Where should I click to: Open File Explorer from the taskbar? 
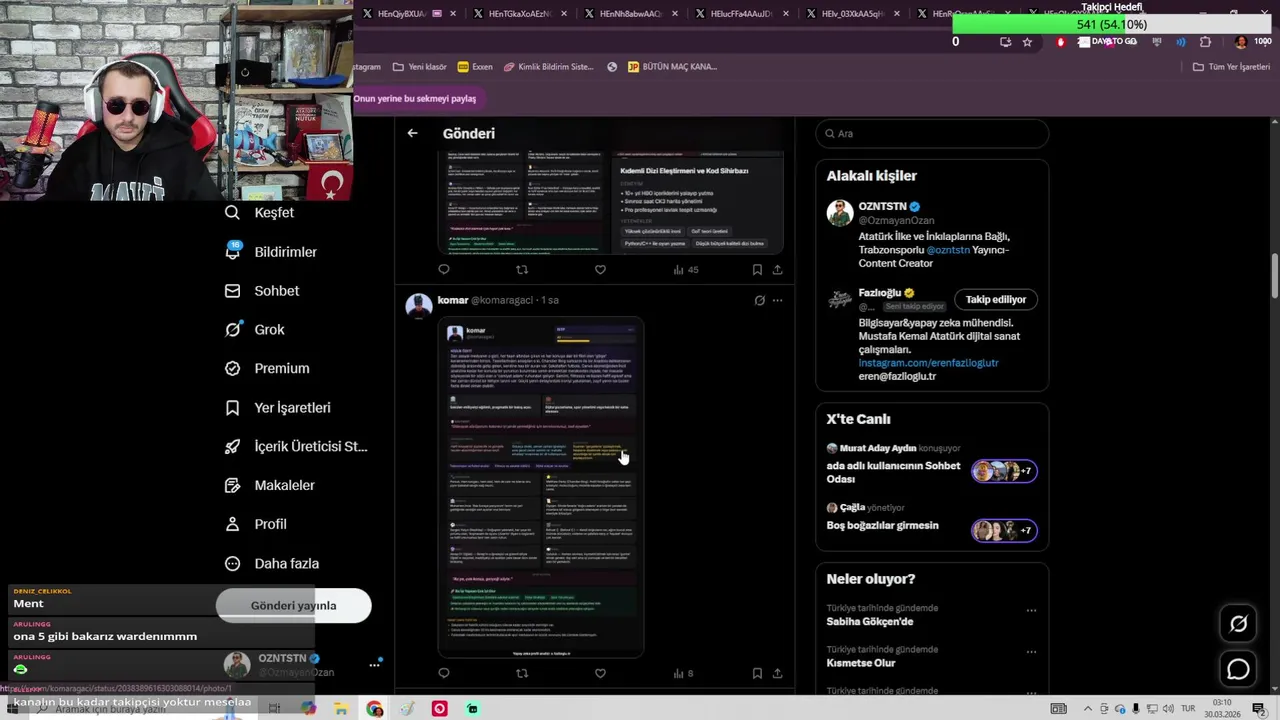point(341,709)
